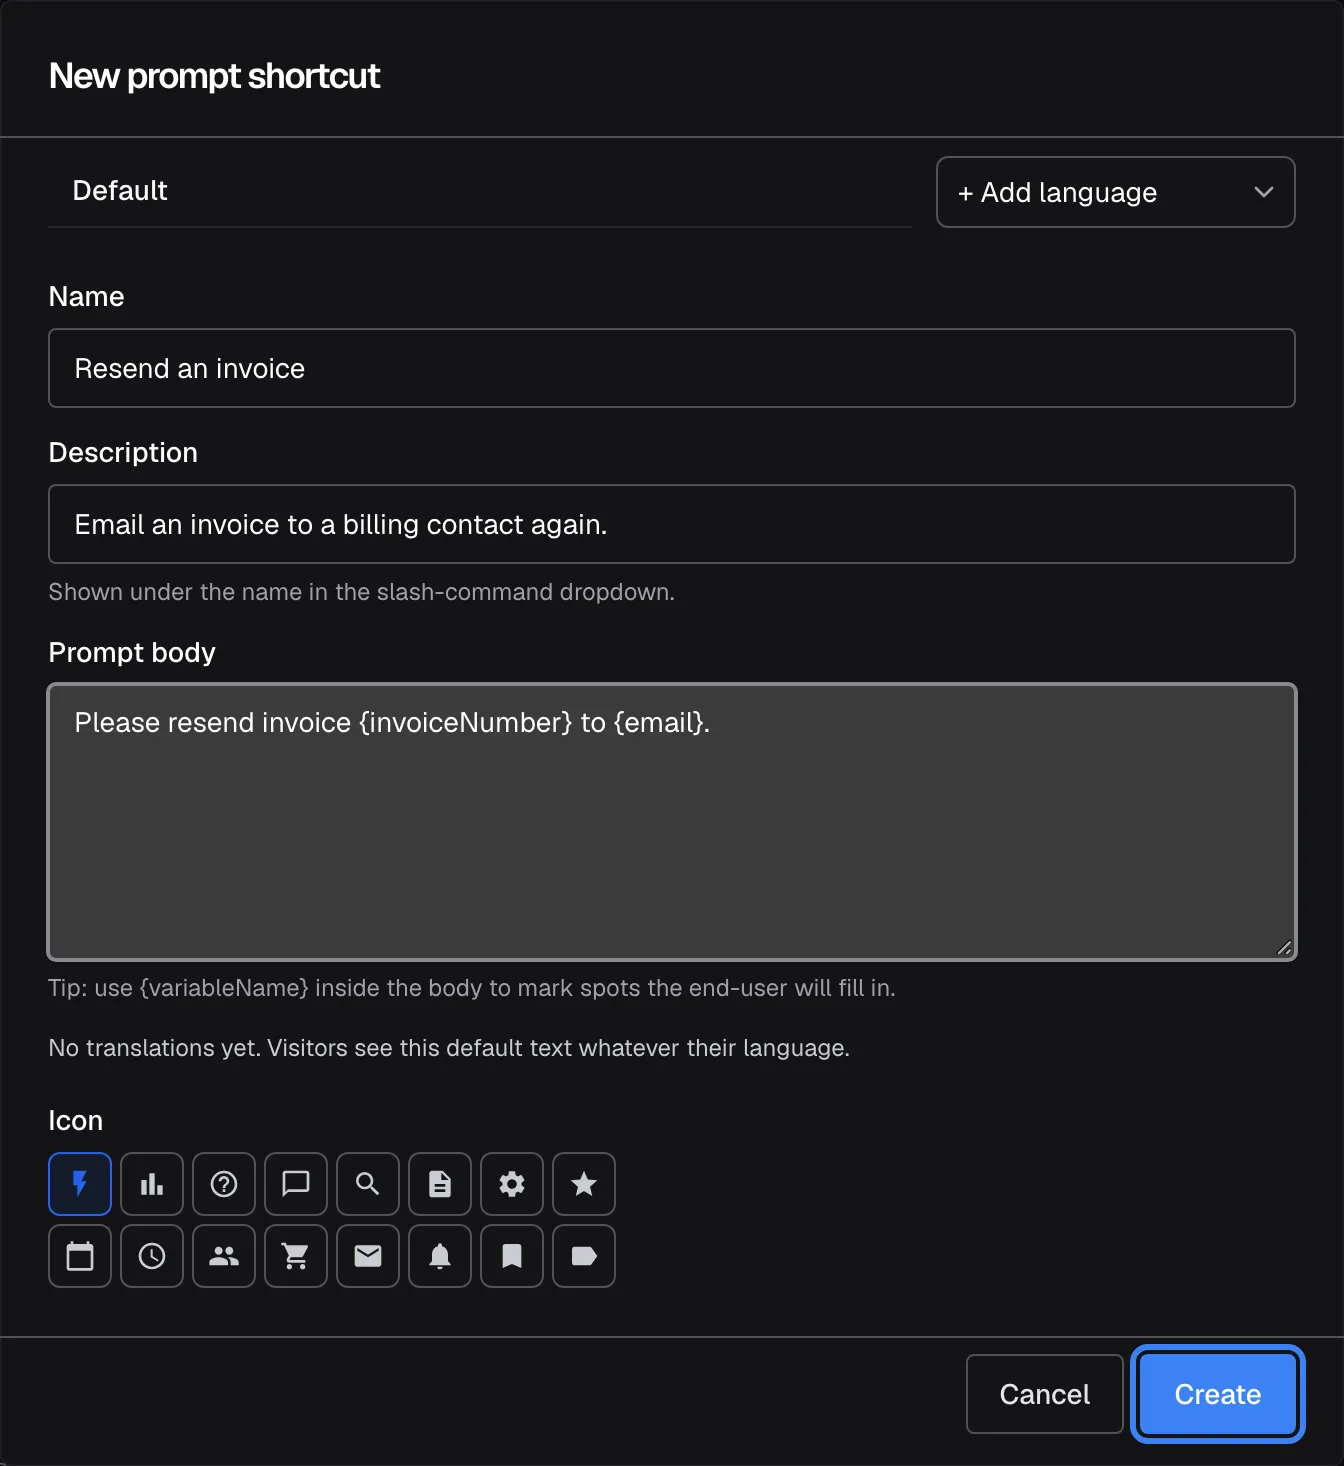Pick the calendar icon
Viewport: 1344px width, 1466px height.
pyautogui.click(x=80, y=1256)
